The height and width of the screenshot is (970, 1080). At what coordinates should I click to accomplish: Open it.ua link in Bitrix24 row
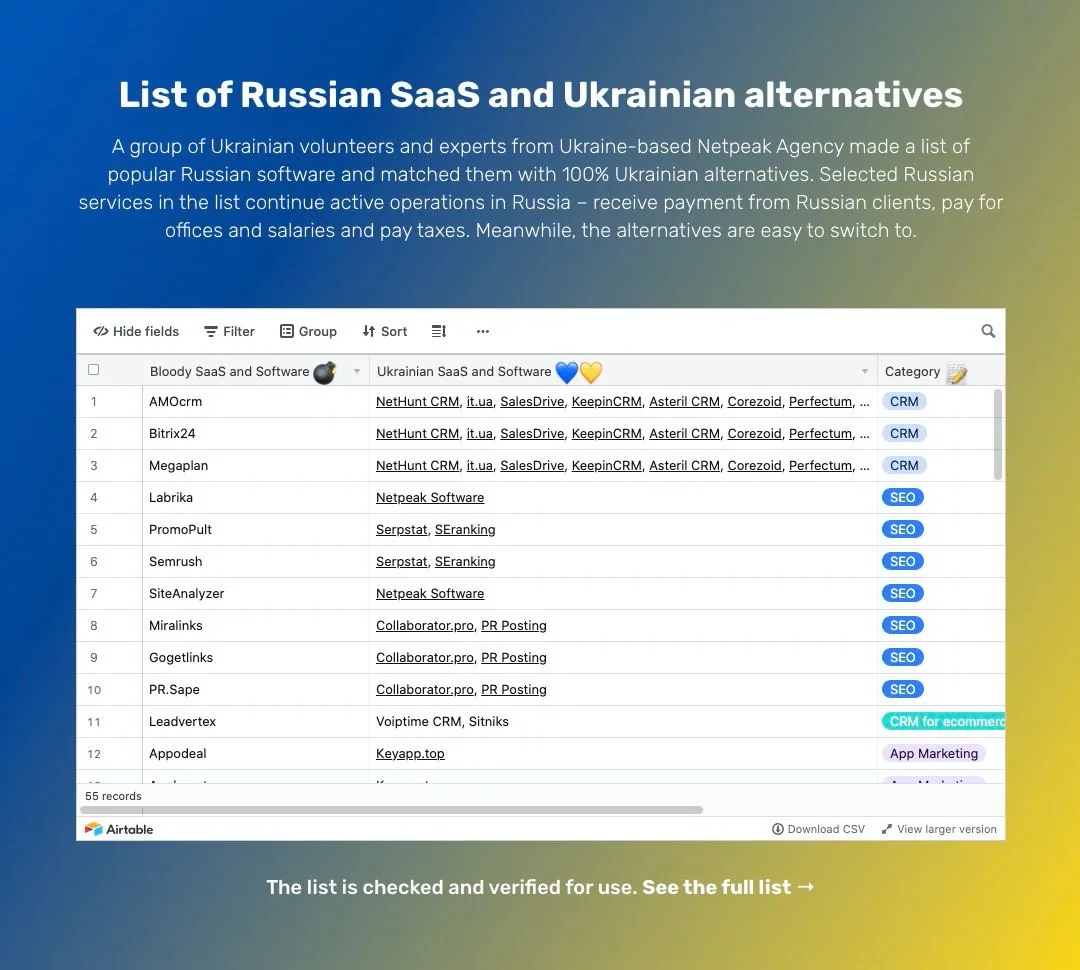coord(479,433)
